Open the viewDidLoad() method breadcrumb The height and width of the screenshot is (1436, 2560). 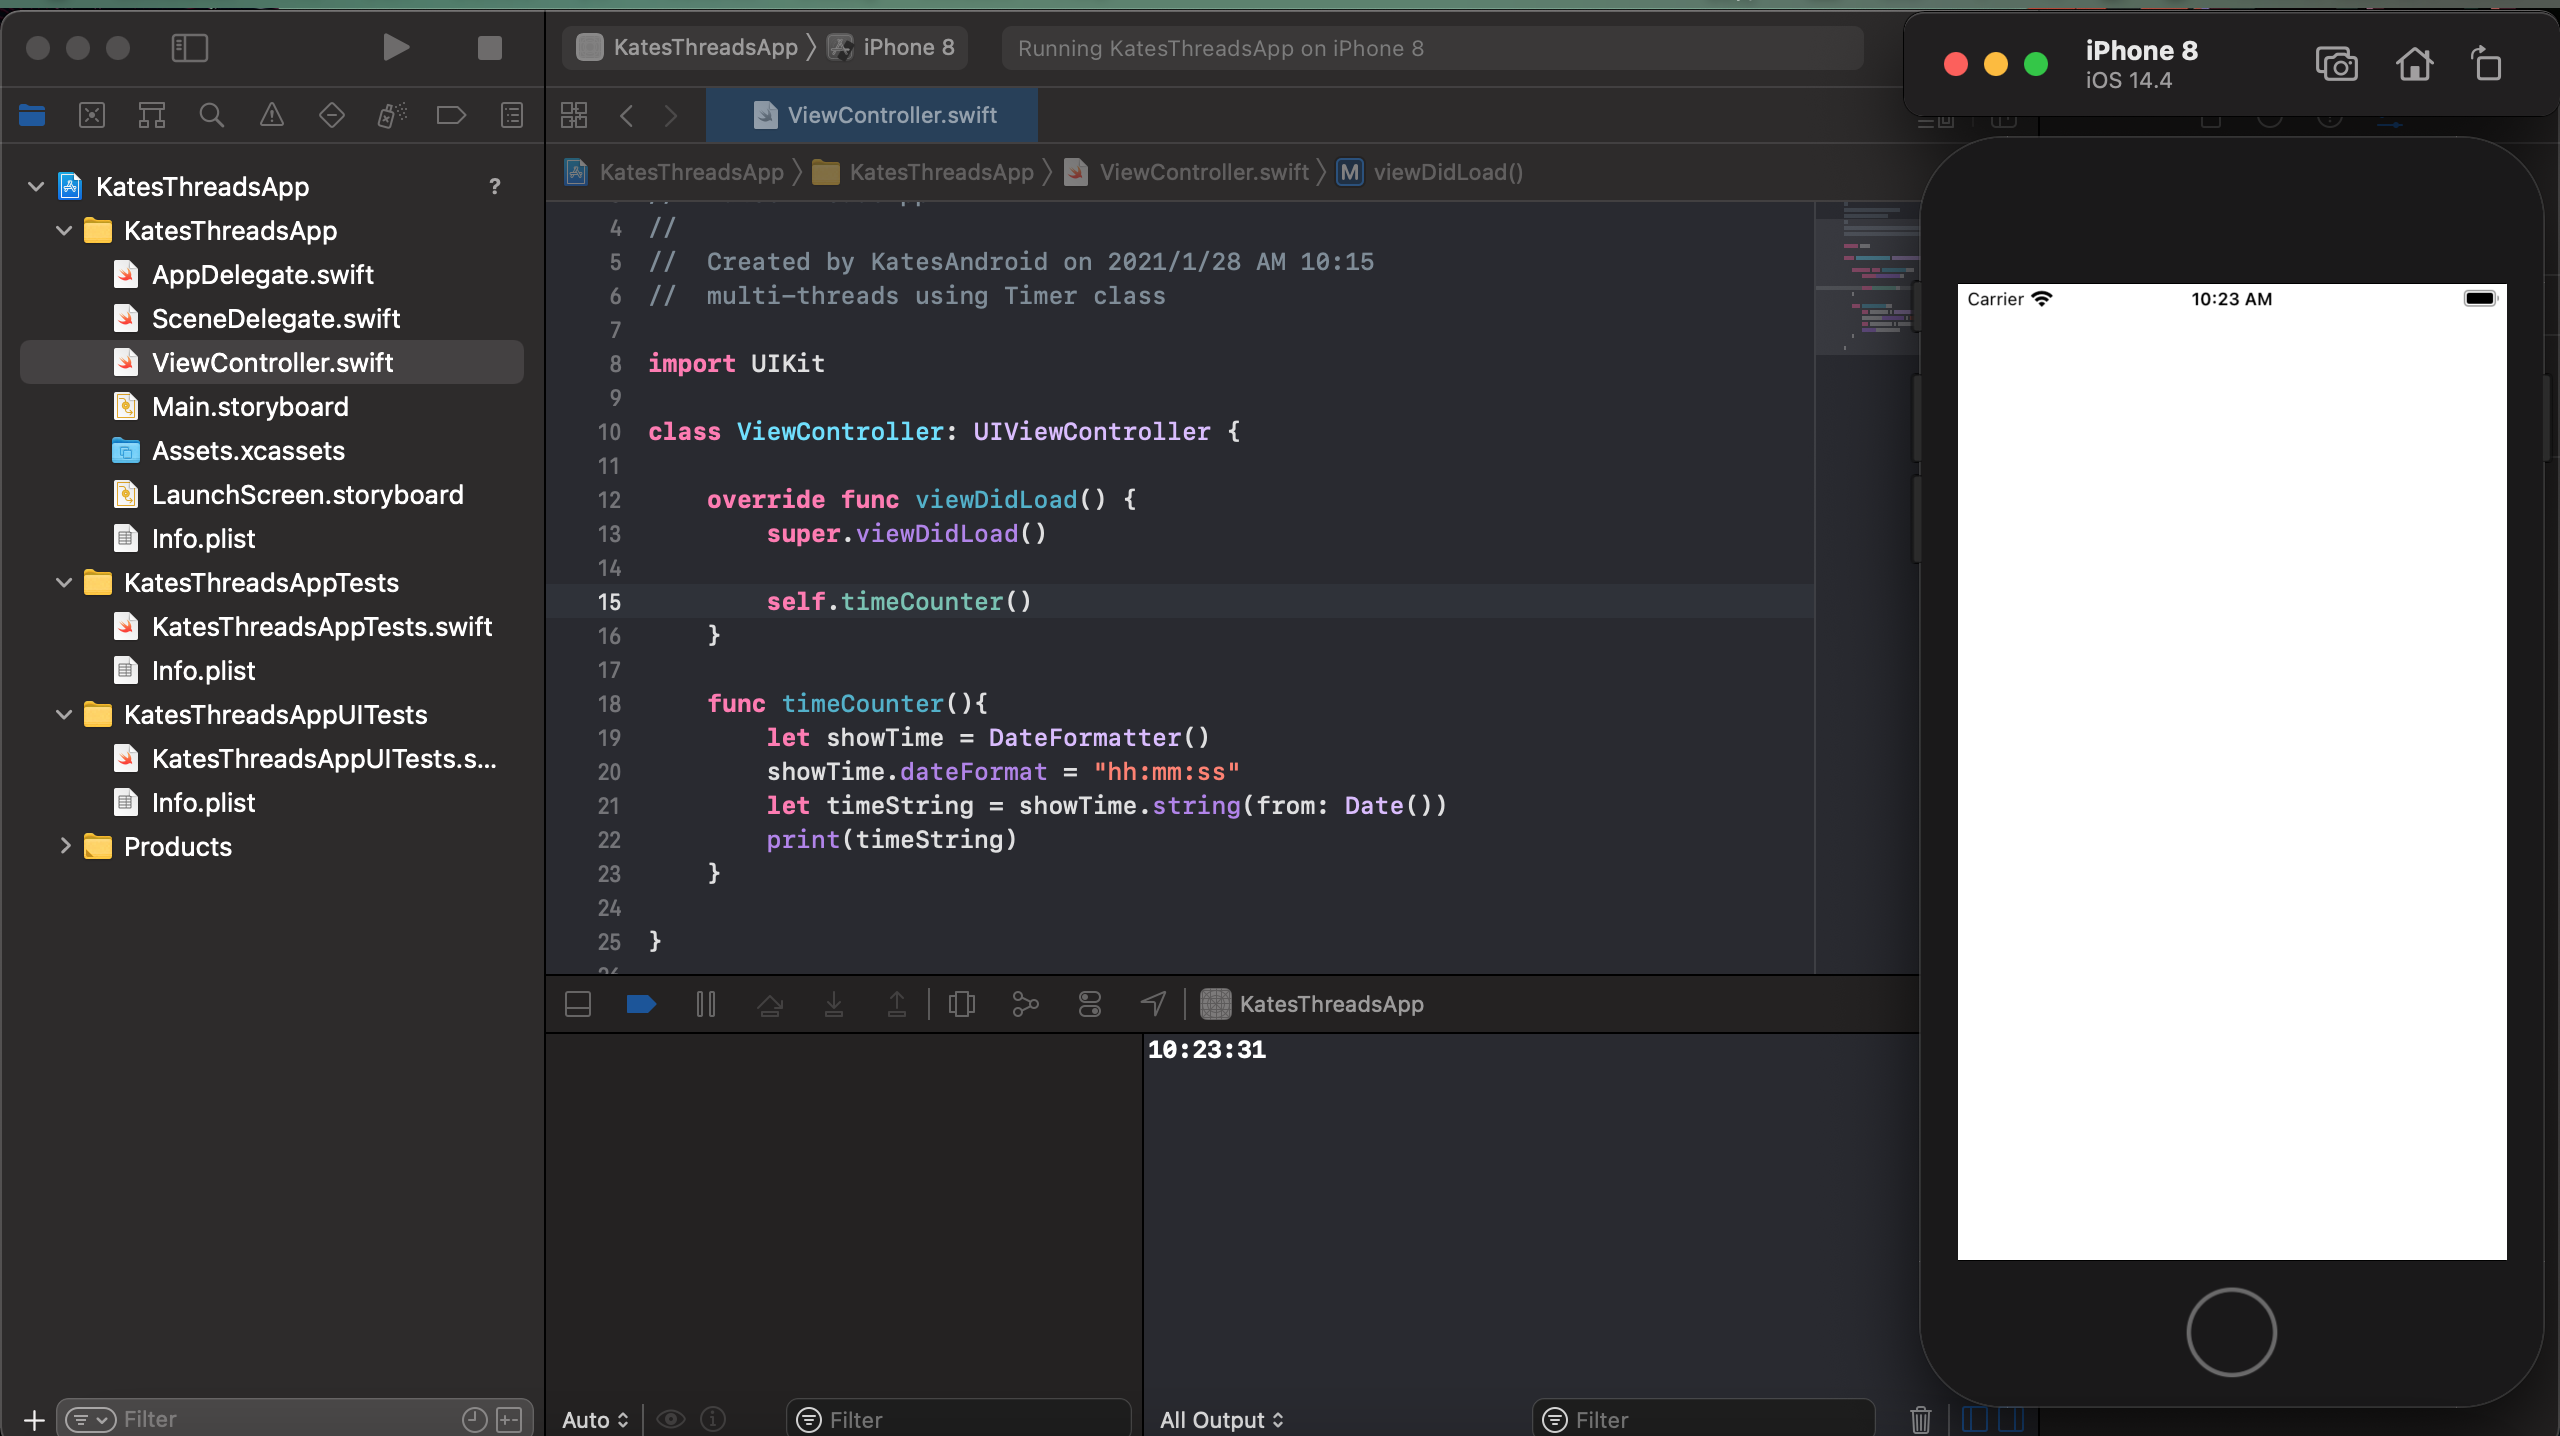pyautogui.click(x=1430, y=172)
